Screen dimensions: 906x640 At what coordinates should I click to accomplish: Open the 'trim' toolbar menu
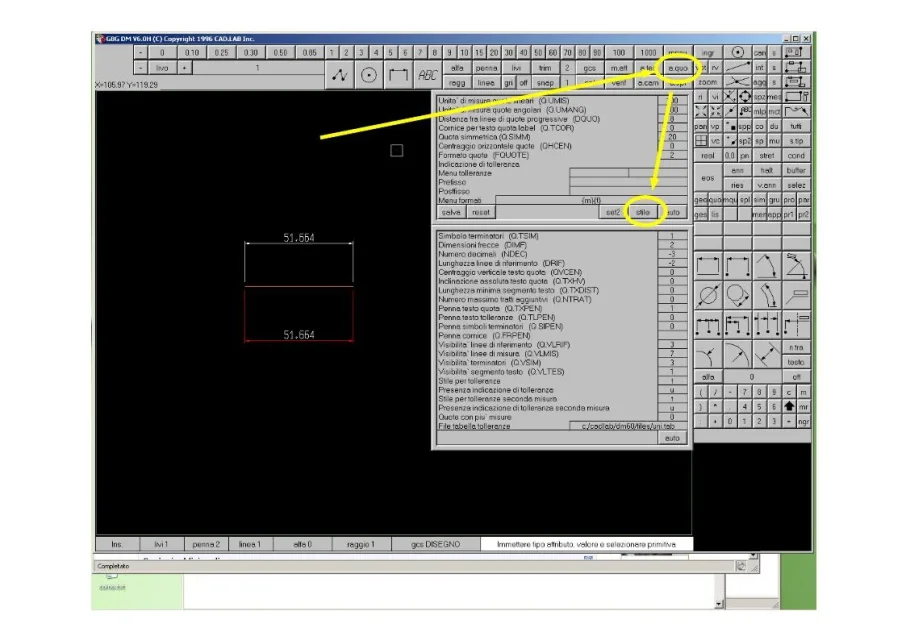pyautogui.click(x=545, y=68)
